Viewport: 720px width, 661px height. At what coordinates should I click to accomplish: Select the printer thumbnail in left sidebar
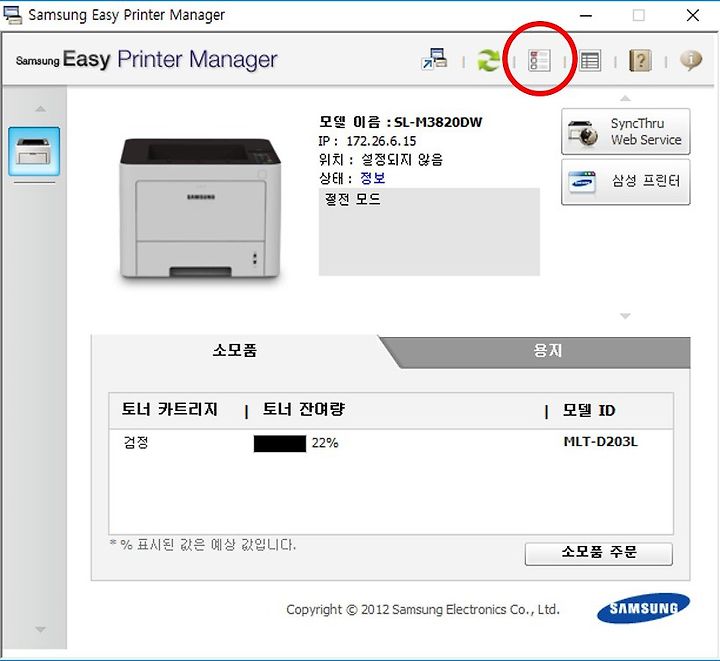[x=34, y=151]
